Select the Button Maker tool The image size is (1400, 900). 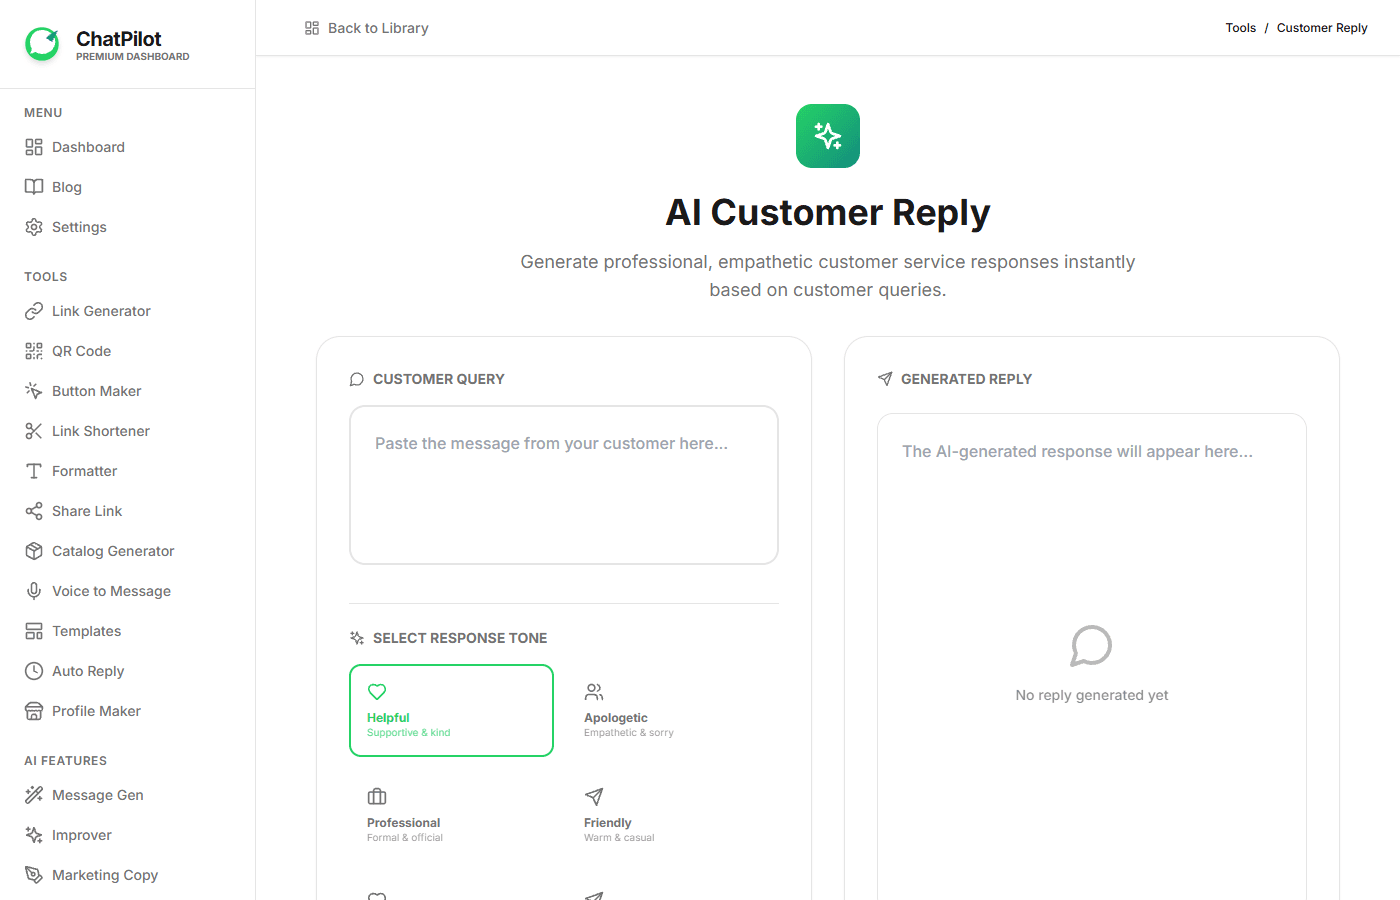click(x=99, y=390)
